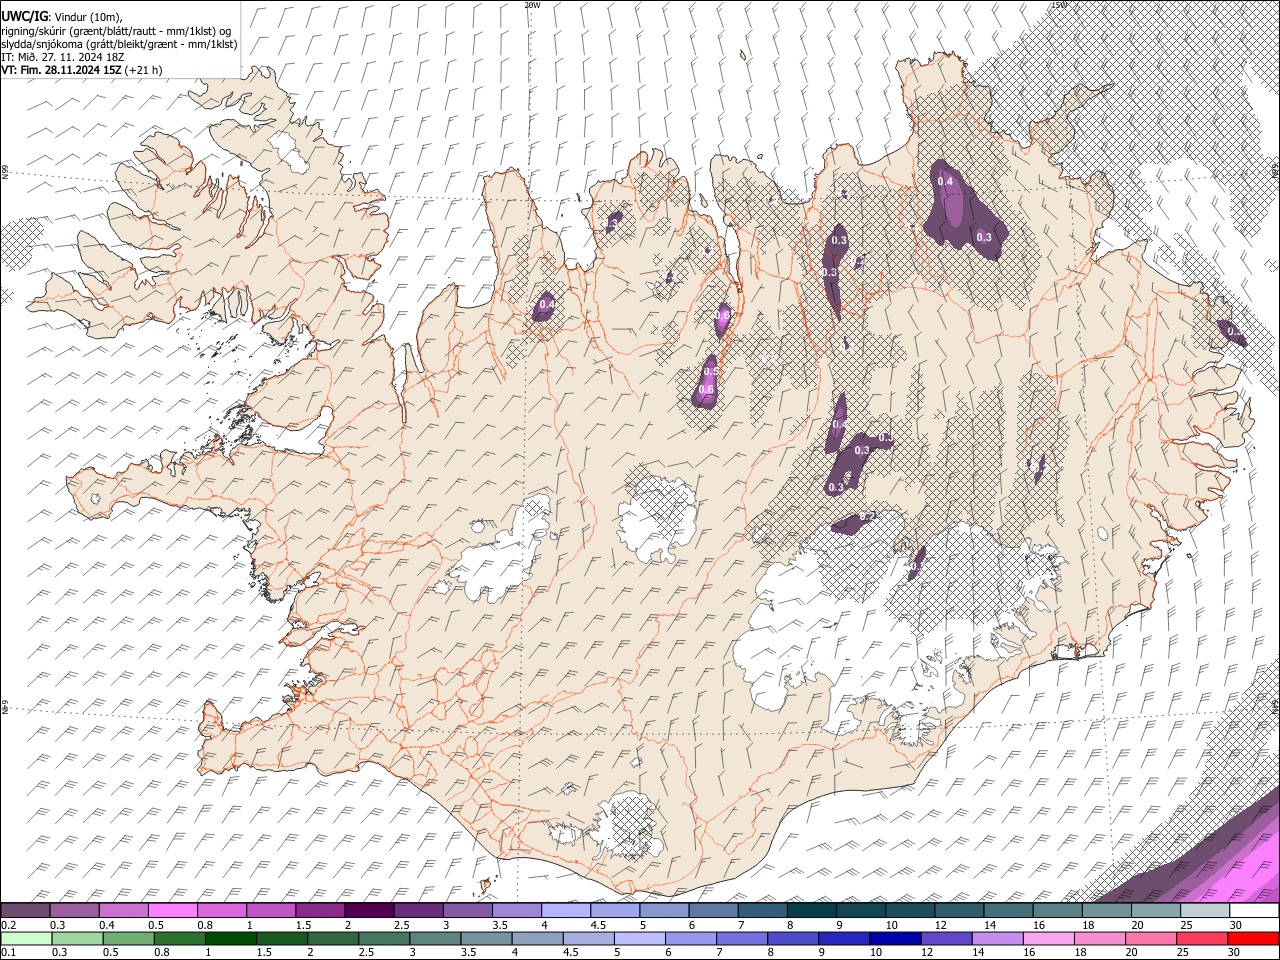The height and width of the screenshot is (960, 1280).
Task: Pick the 4 blue-grey swatch, lower legend row
Action: point(537,938)
